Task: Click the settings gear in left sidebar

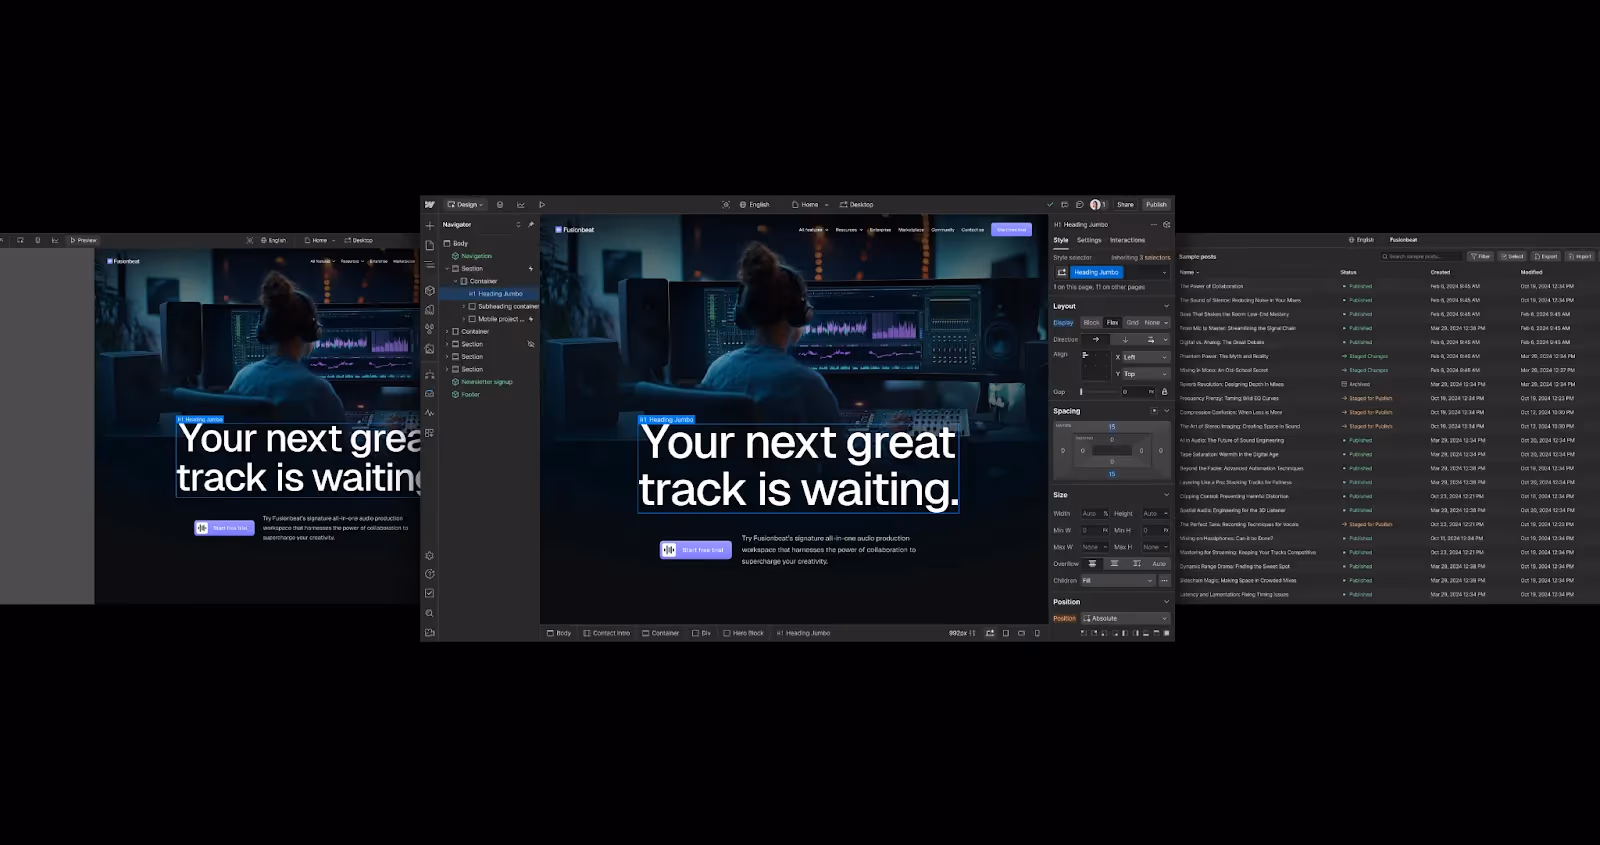Action: pos(430,555)
